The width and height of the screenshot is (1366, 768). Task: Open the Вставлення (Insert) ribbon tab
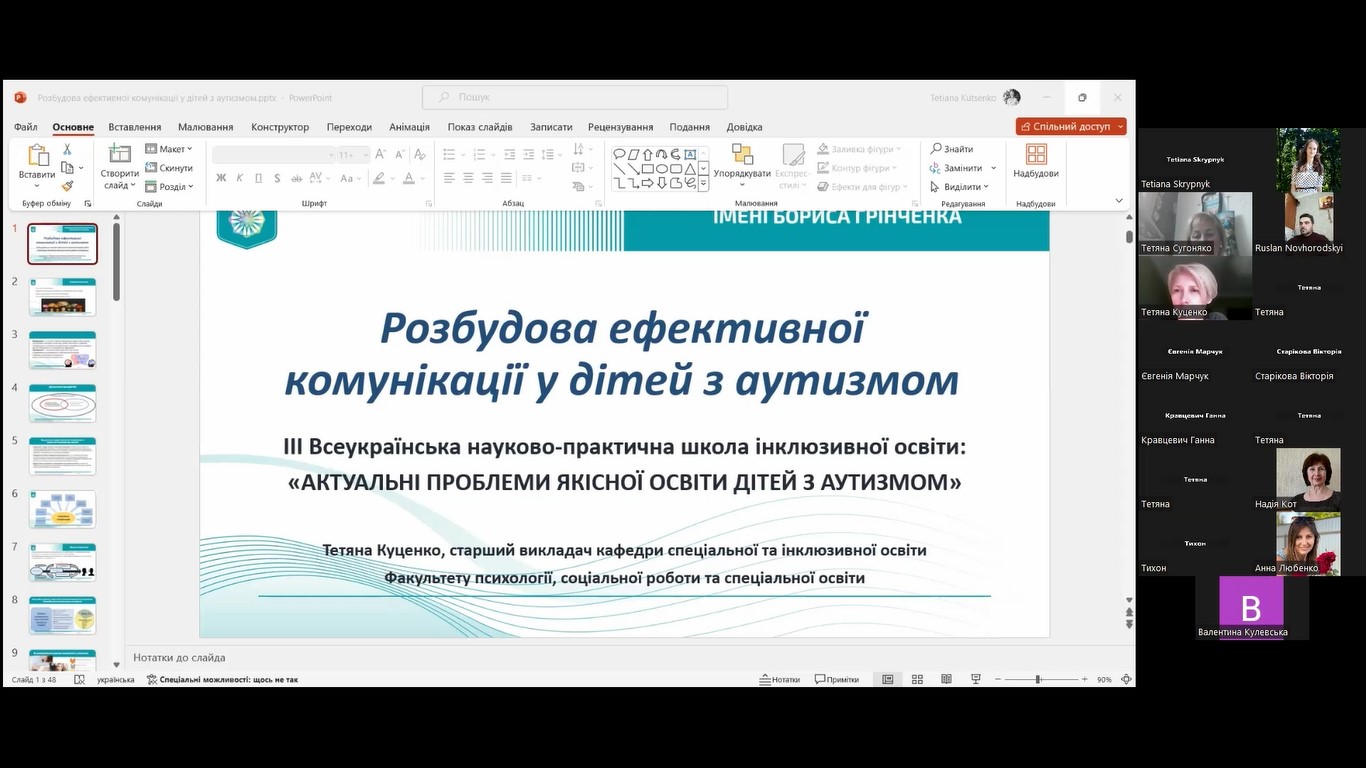[x=134, y=127]
